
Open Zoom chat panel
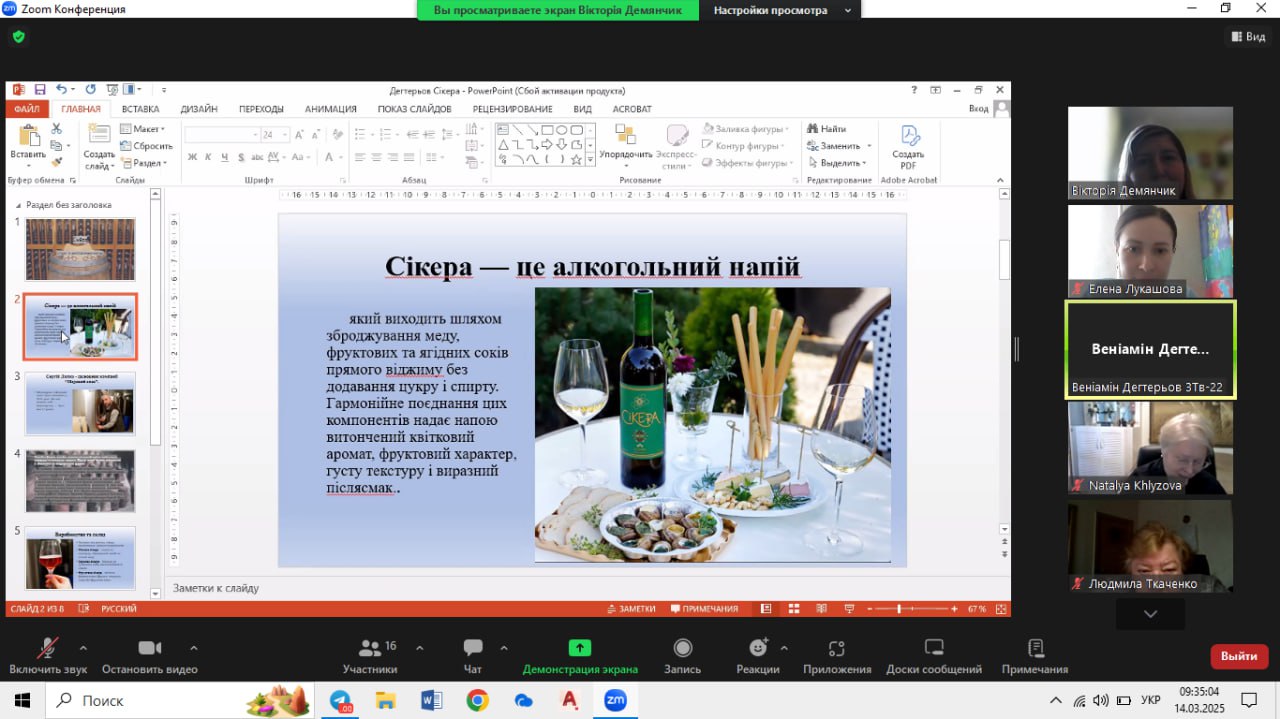point(473,655)
